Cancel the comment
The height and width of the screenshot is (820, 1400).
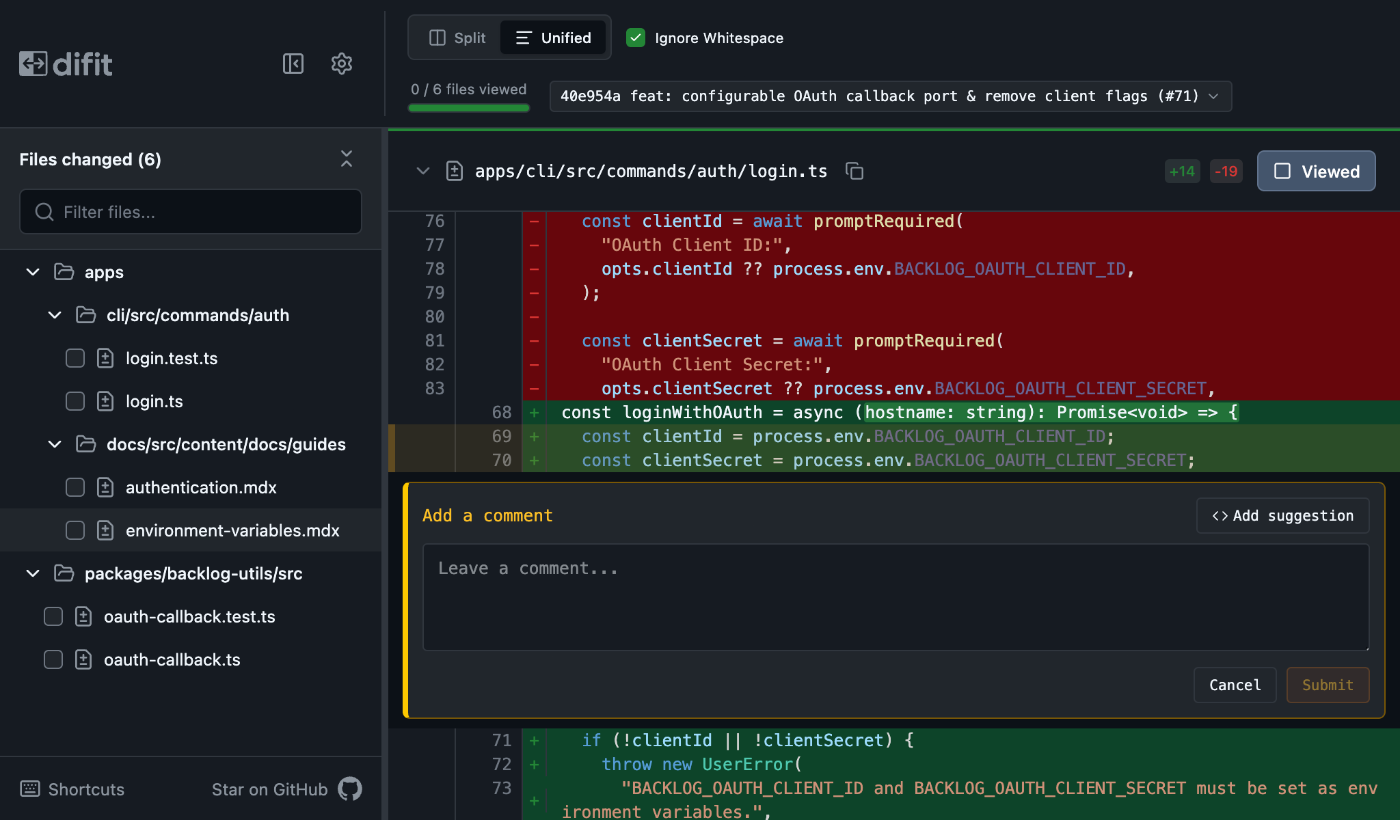[1235, 685]
